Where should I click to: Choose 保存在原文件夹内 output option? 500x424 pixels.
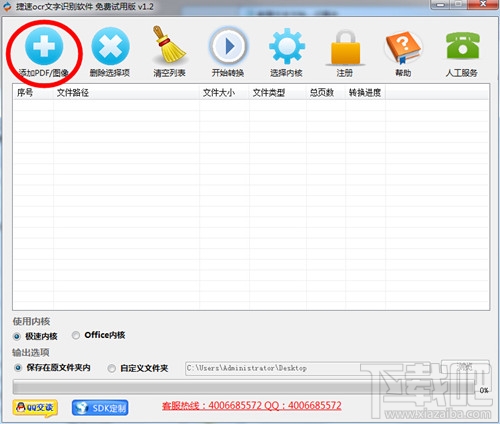18,368
